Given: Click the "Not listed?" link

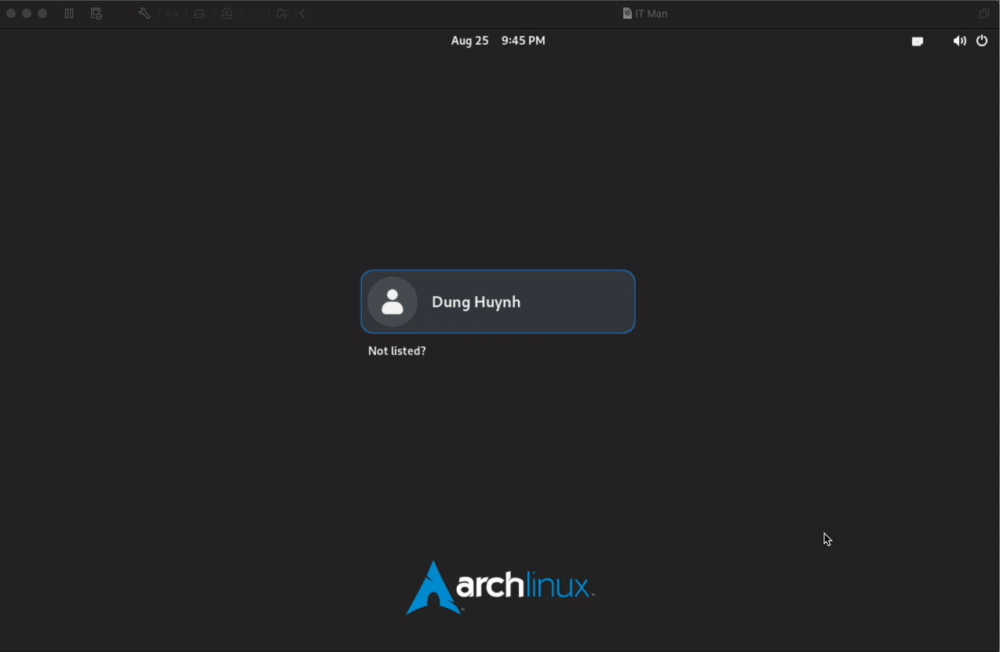Looking at the screenshot, I should [397, 351].
